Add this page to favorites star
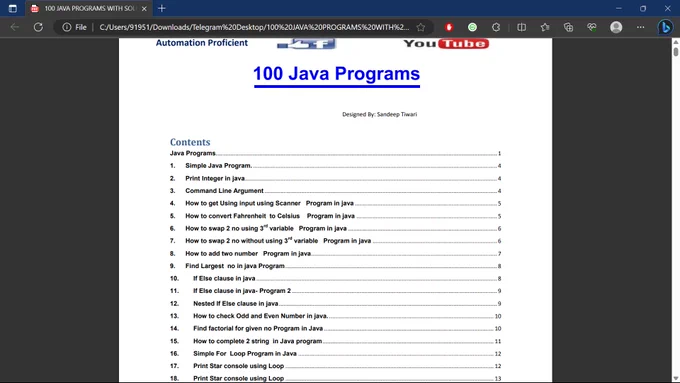The height and width of the screenshot is (383, 680). pyautogui.click(x=421, y=27)
